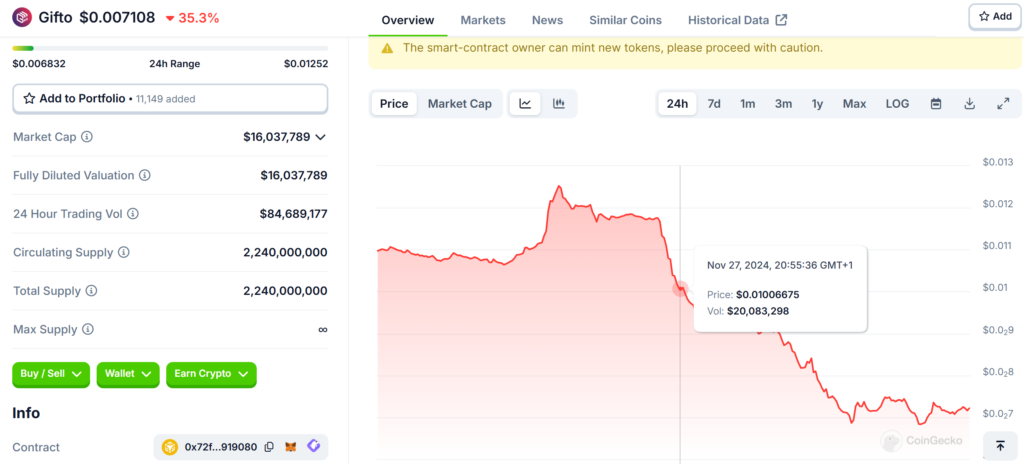Select the Max time range

(x=854, y=103)
